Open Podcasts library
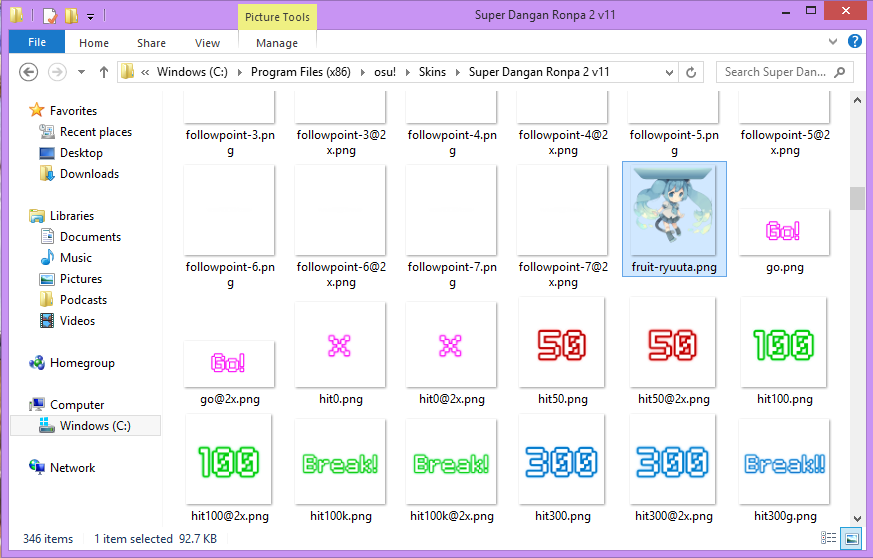This screenshot has height=558, width=873. (83, 300)
